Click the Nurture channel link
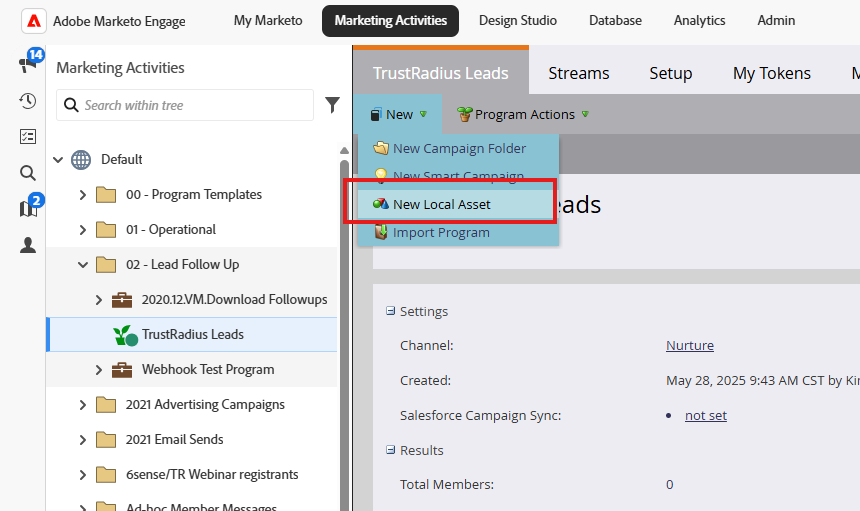860x511 pixels. pos(689,345)
